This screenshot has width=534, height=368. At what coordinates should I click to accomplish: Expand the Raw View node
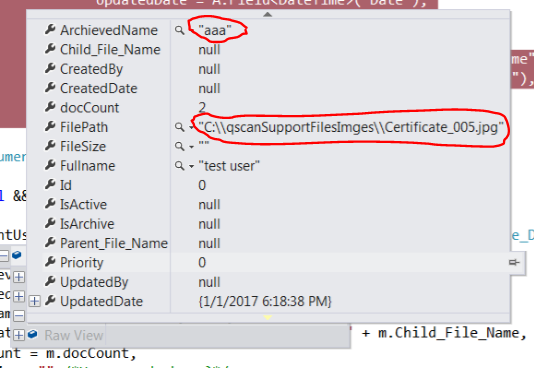pos(19,335)
